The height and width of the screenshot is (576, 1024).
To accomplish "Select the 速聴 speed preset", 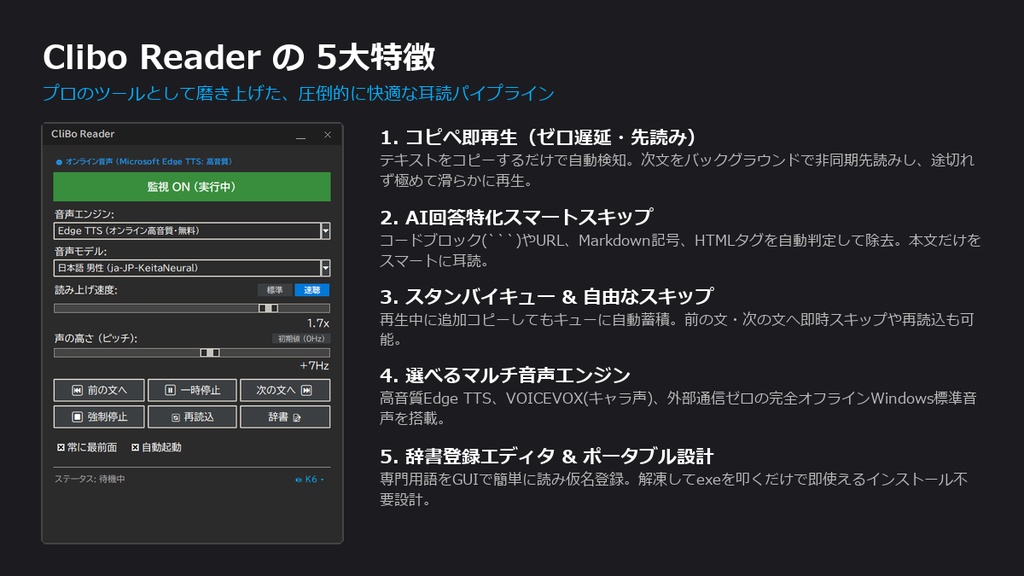I will (x=312, y=290).
